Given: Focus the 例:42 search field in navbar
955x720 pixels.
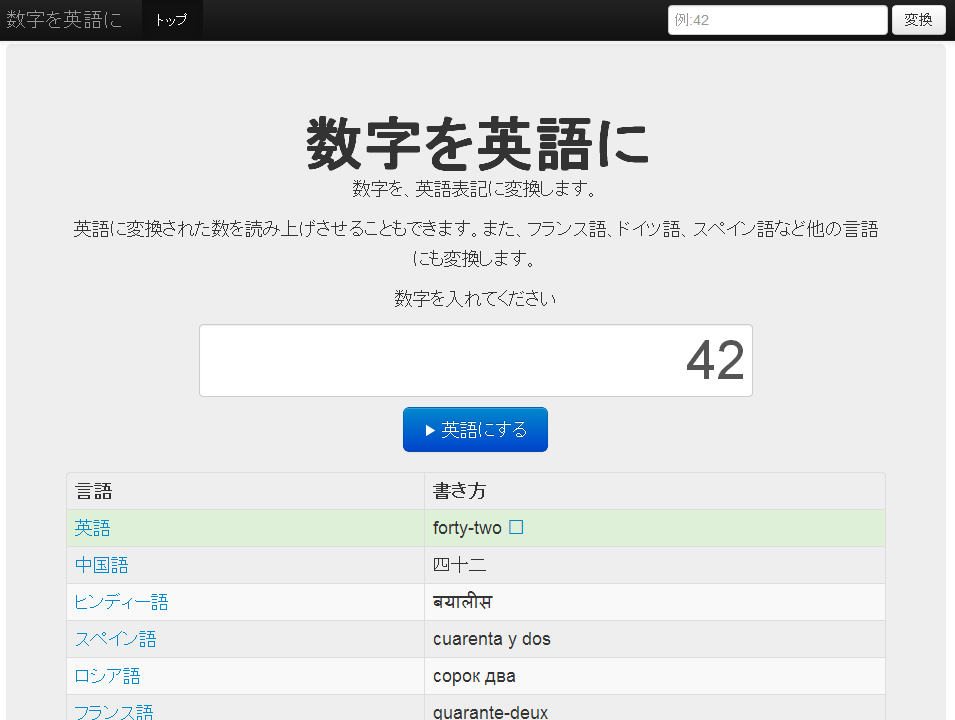Looking at the screenshot, I should coord(777,20).
